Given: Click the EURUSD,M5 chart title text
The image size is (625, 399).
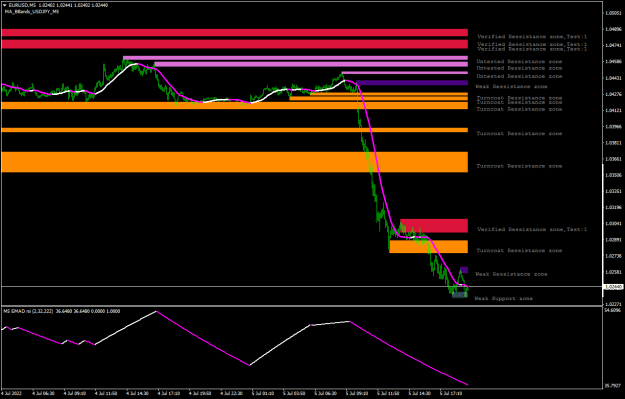Looking at the screenshot, I should click(22, 5).
